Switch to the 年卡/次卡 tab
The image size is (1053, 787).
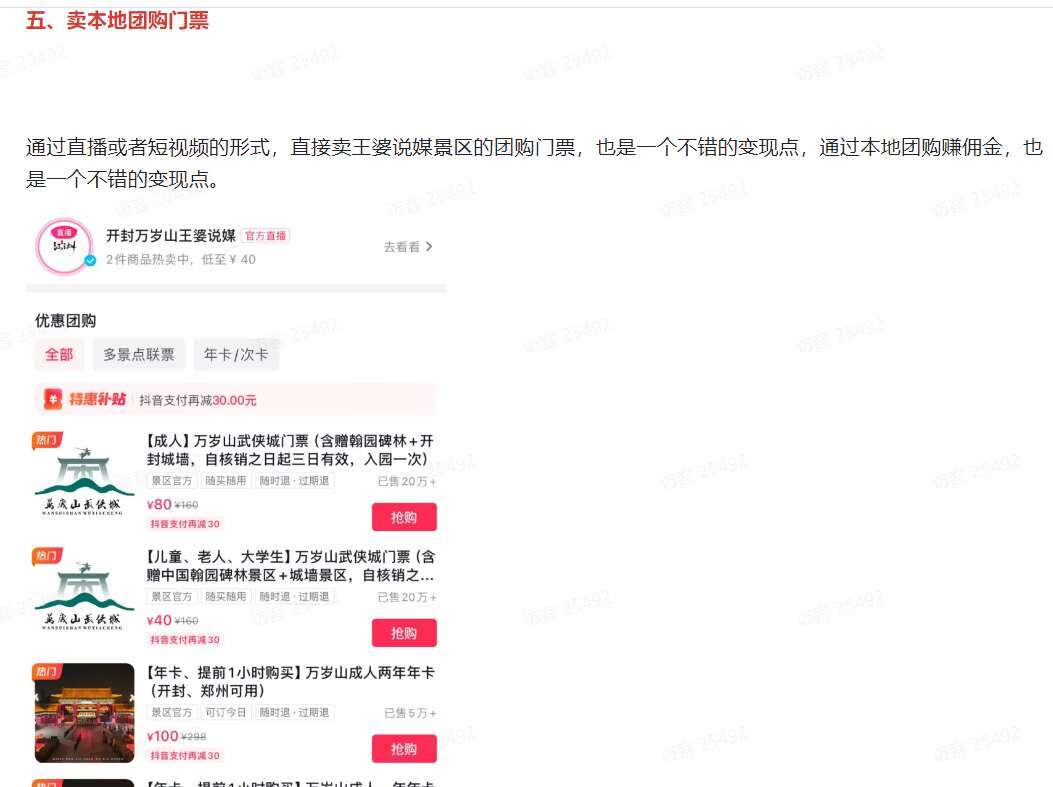[x=236, y=355]
